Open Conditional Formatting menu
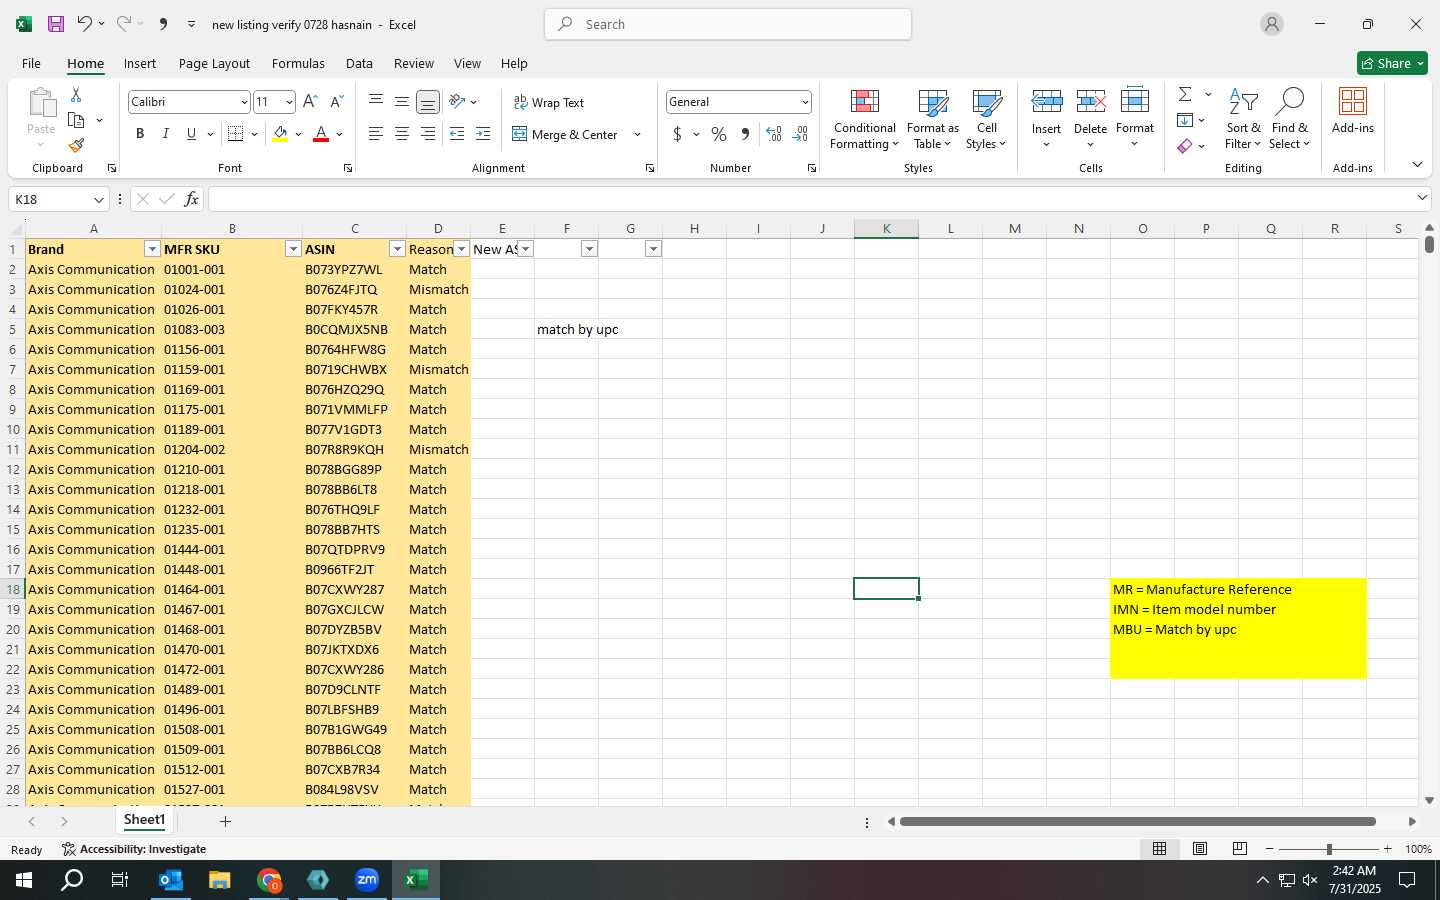 pos(864,119)
